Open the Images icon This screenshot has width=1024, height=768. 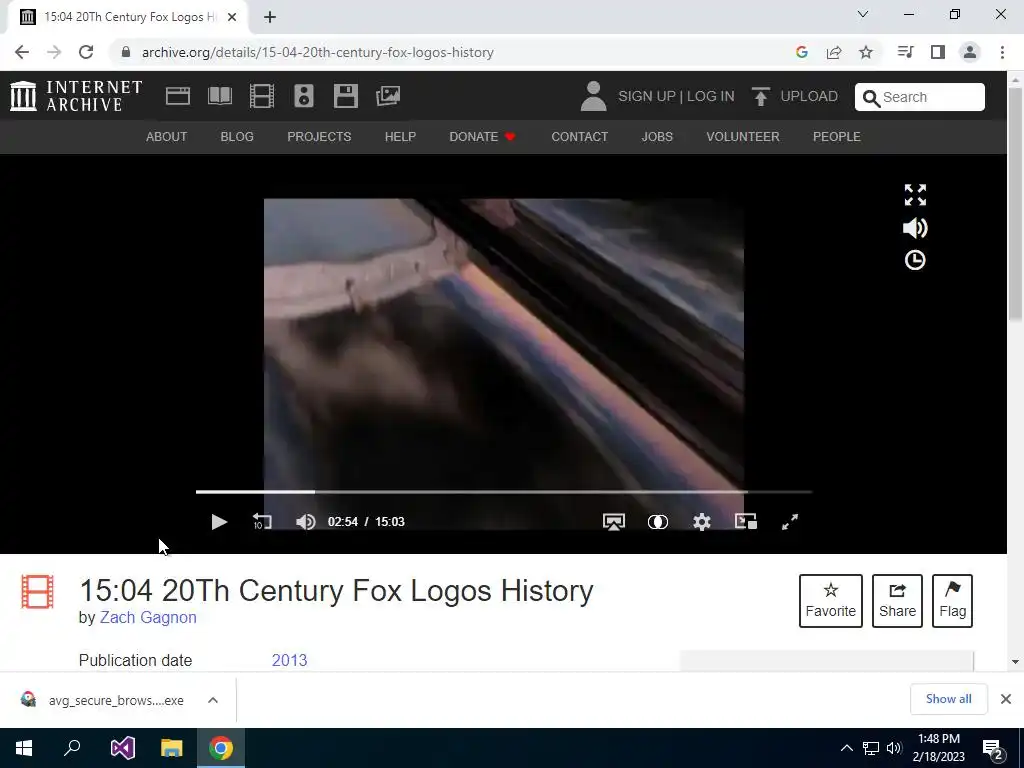tap(388, 96)
